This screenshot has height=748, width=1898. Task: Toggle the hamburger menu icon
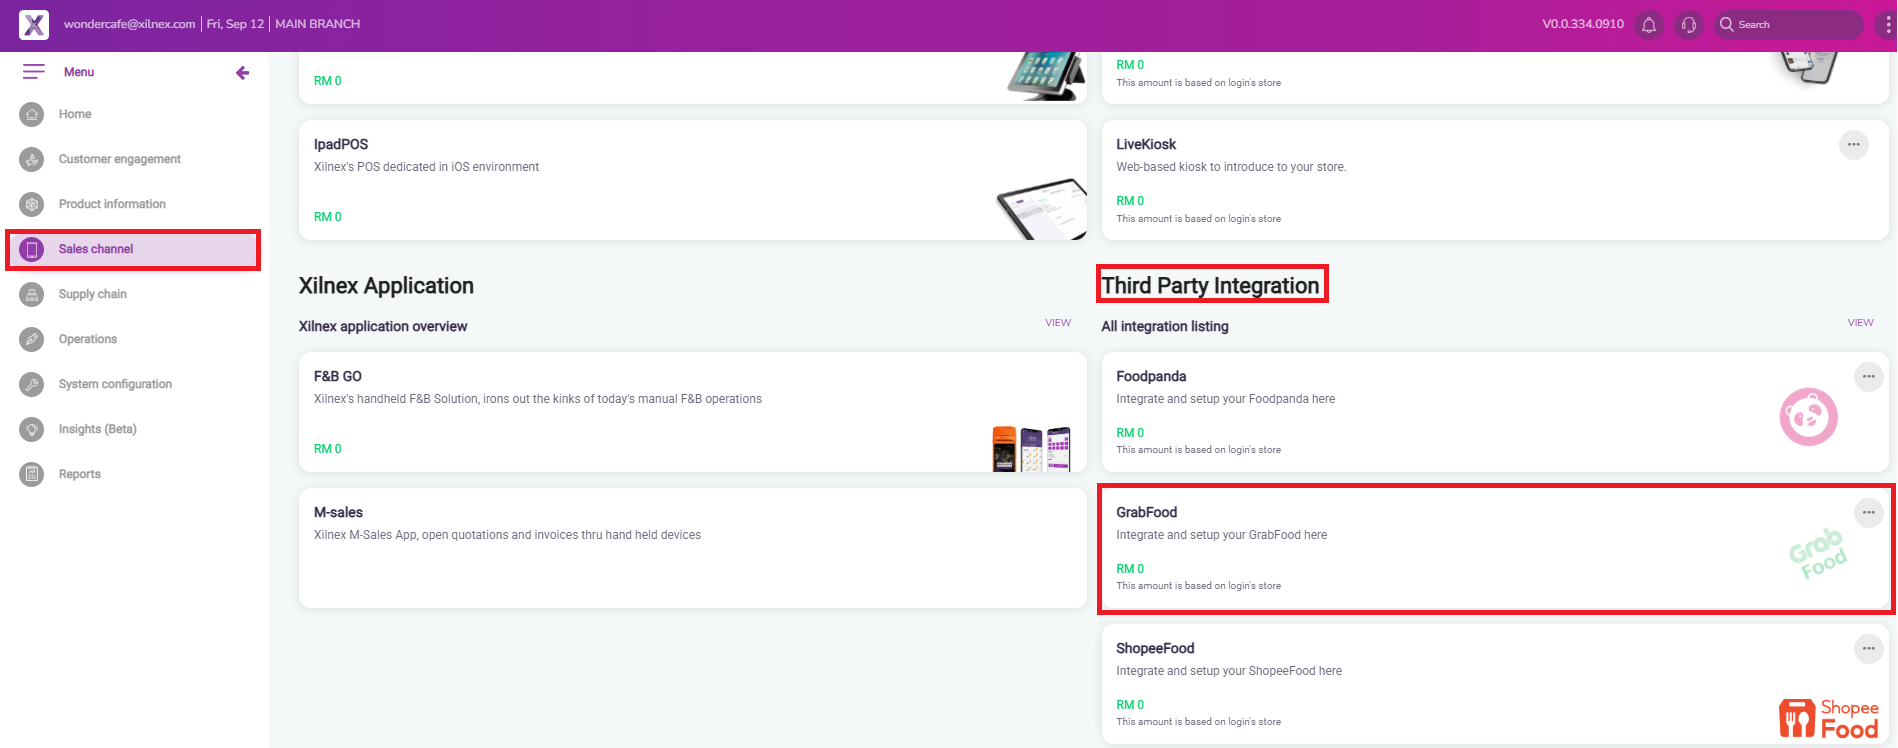coord(34,72)
